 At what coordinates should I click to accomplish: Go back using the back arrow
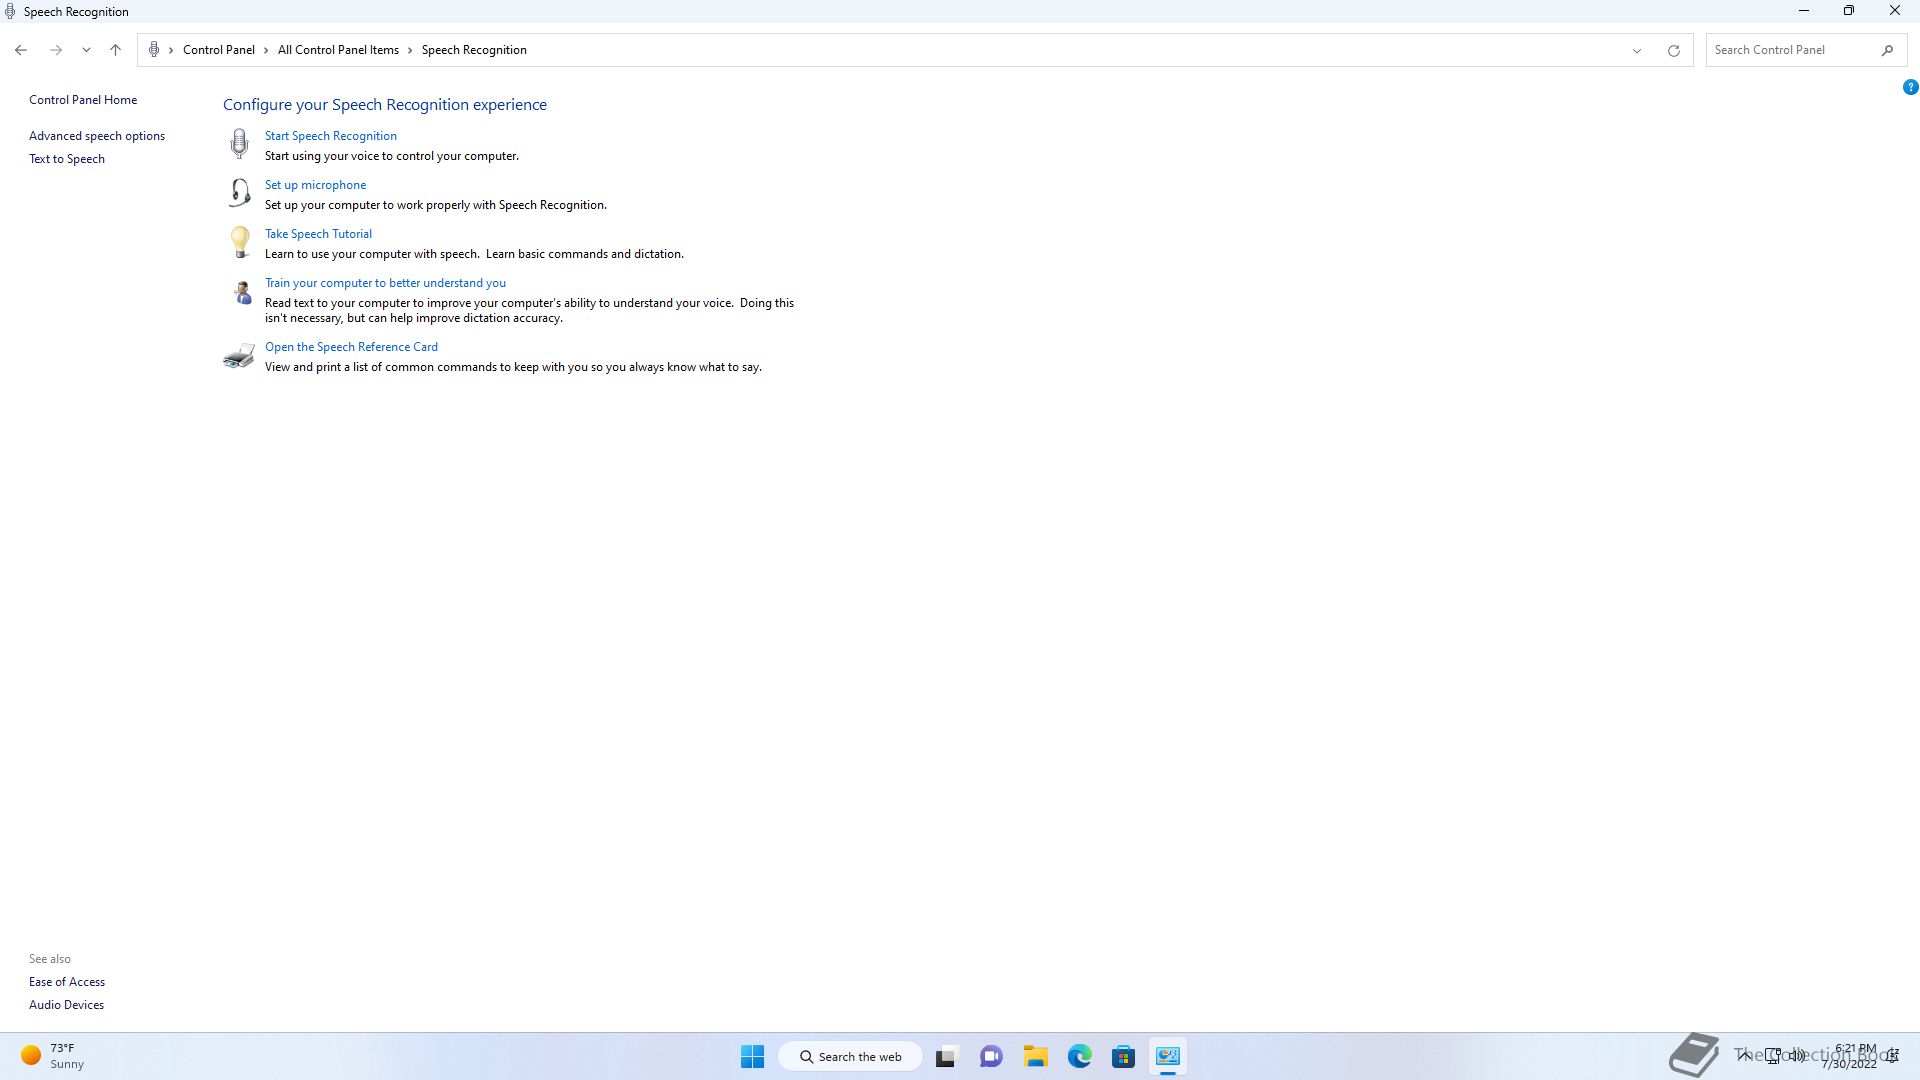click(21, 50)
